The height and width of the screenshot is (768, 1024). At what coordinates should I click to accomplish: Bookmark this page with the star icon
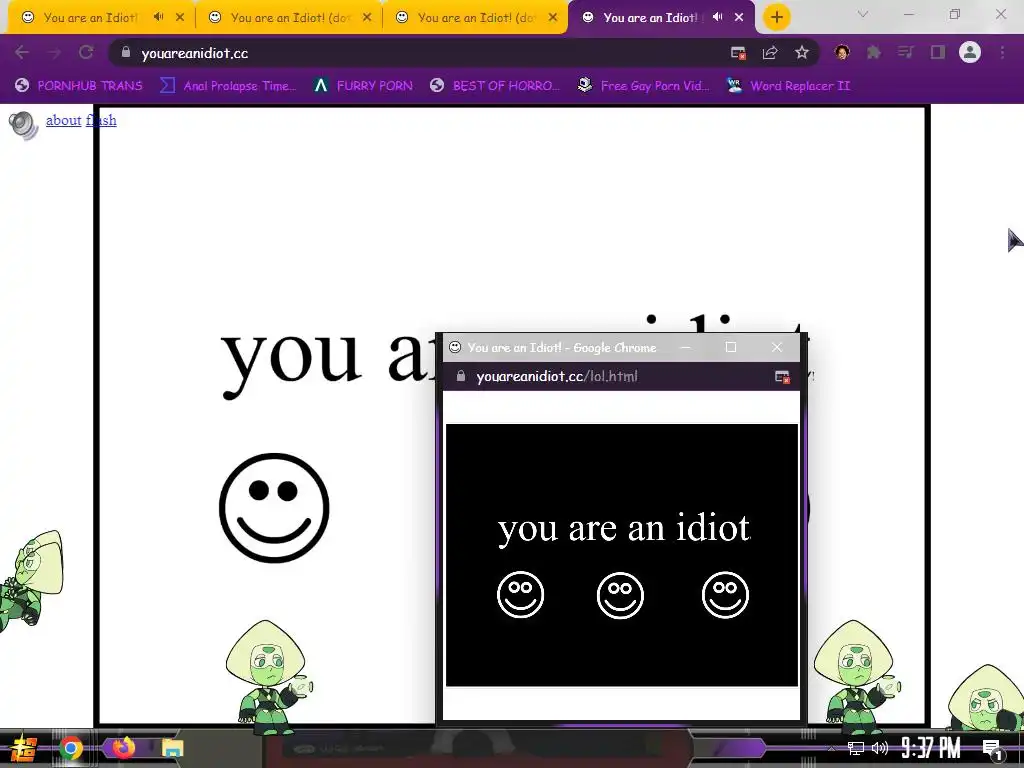802,52
